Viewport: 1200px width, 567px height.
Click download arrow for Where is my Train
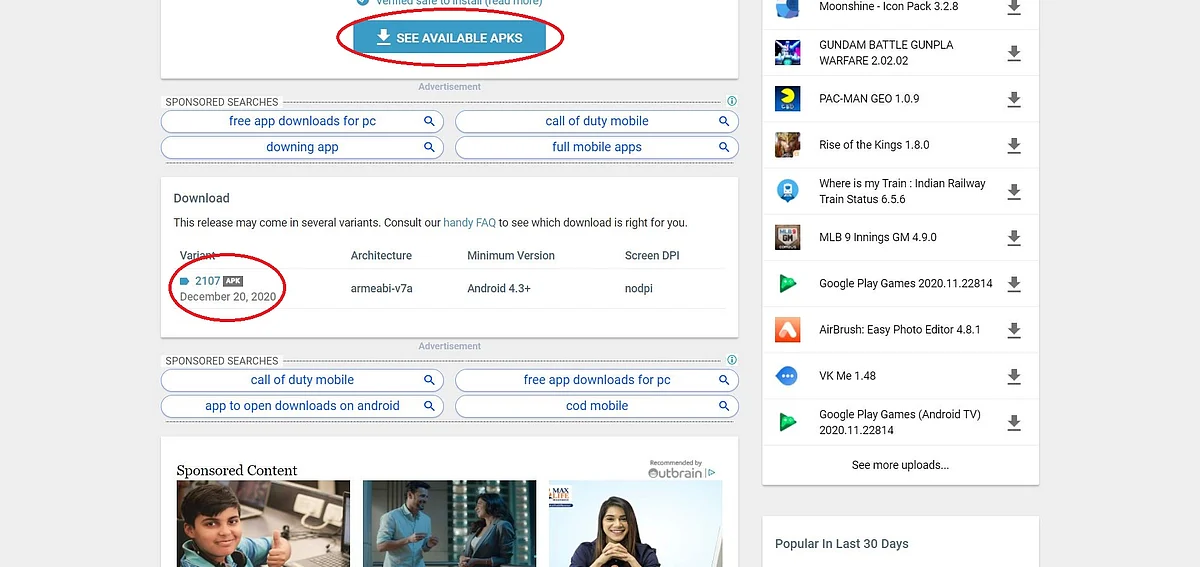[x=1014, y=192]
